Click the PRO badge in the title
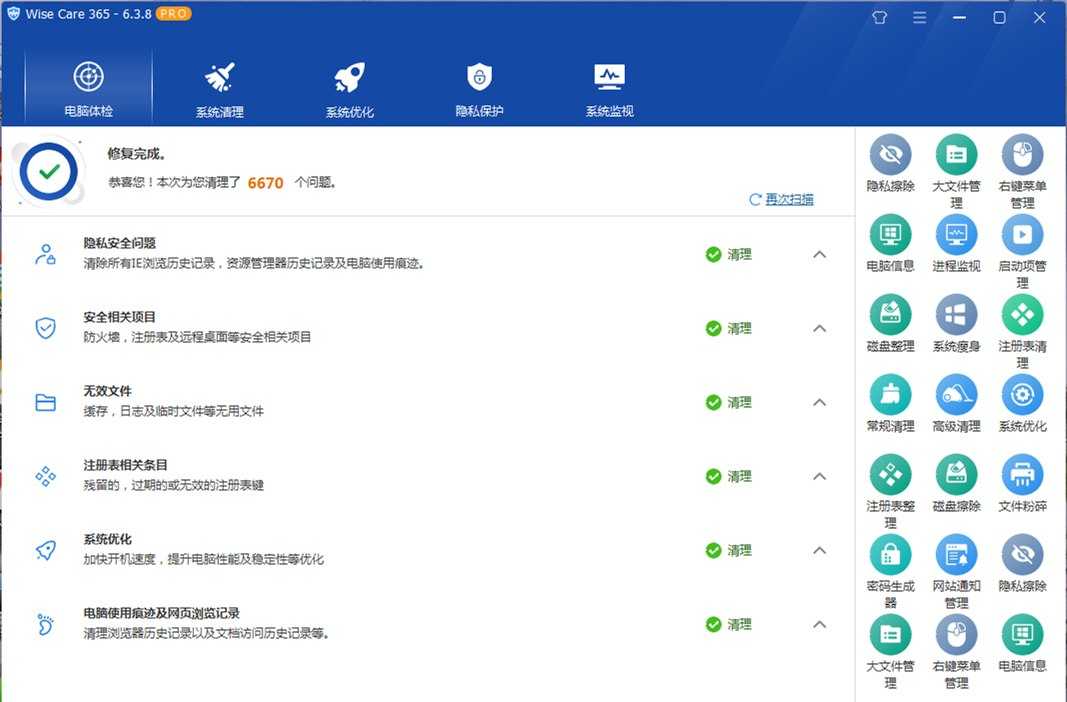This screenshot has width=1067, height=702. pos(174,14)
